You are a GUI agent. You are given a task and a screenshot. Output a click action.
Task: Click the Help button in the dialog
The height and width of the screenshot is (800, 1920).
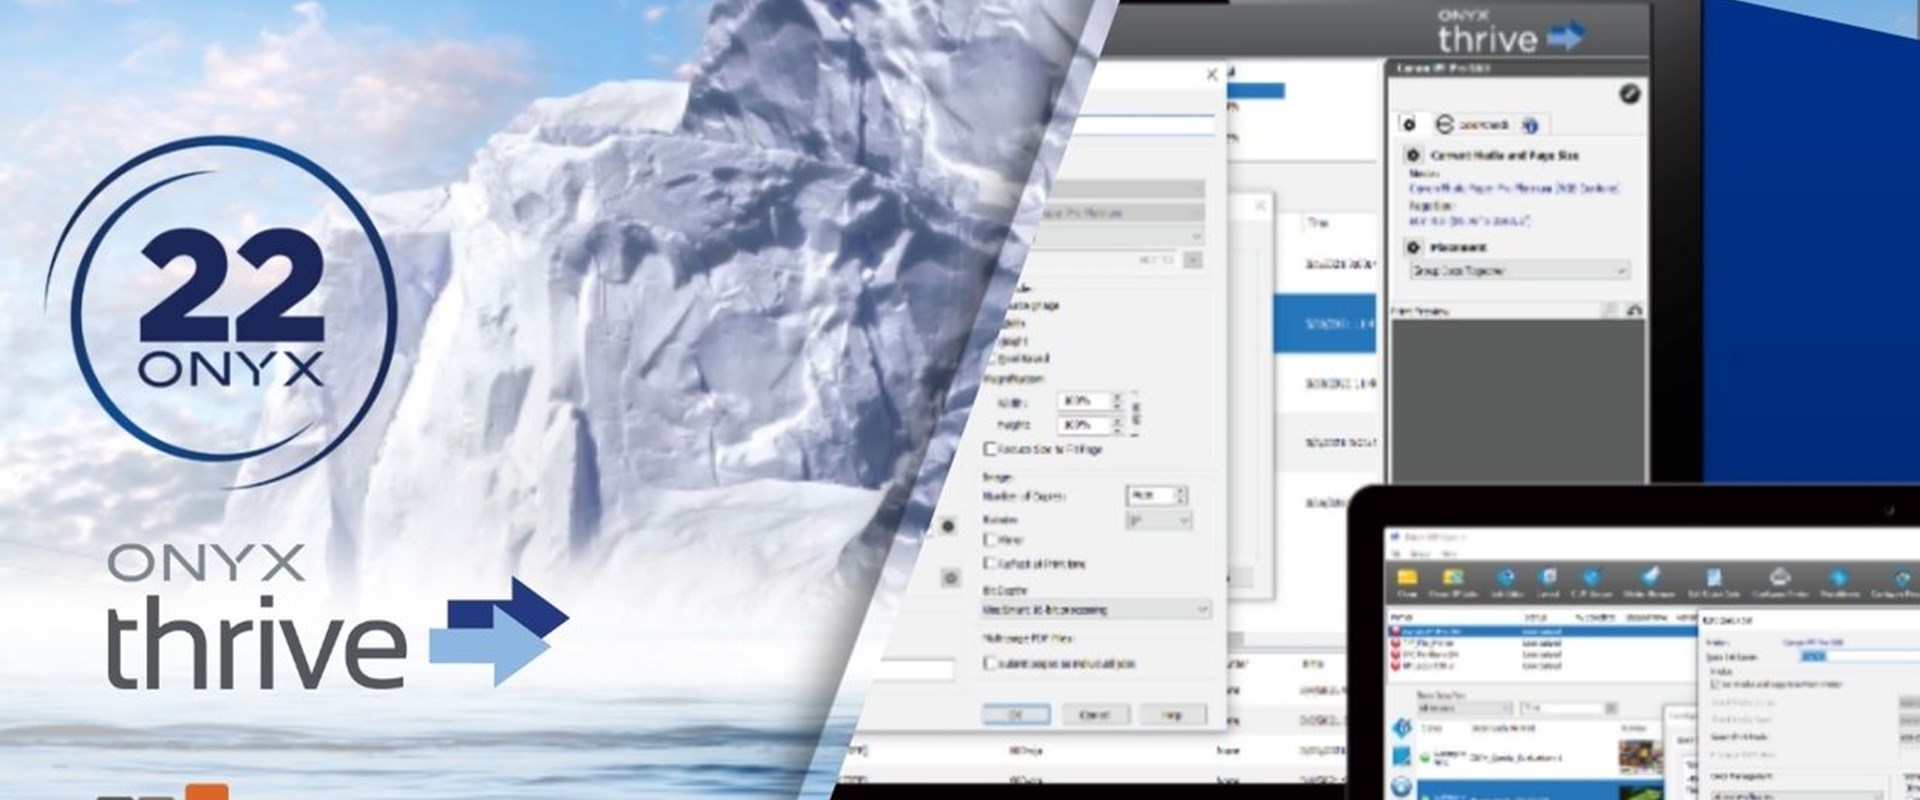point(1172,714)
